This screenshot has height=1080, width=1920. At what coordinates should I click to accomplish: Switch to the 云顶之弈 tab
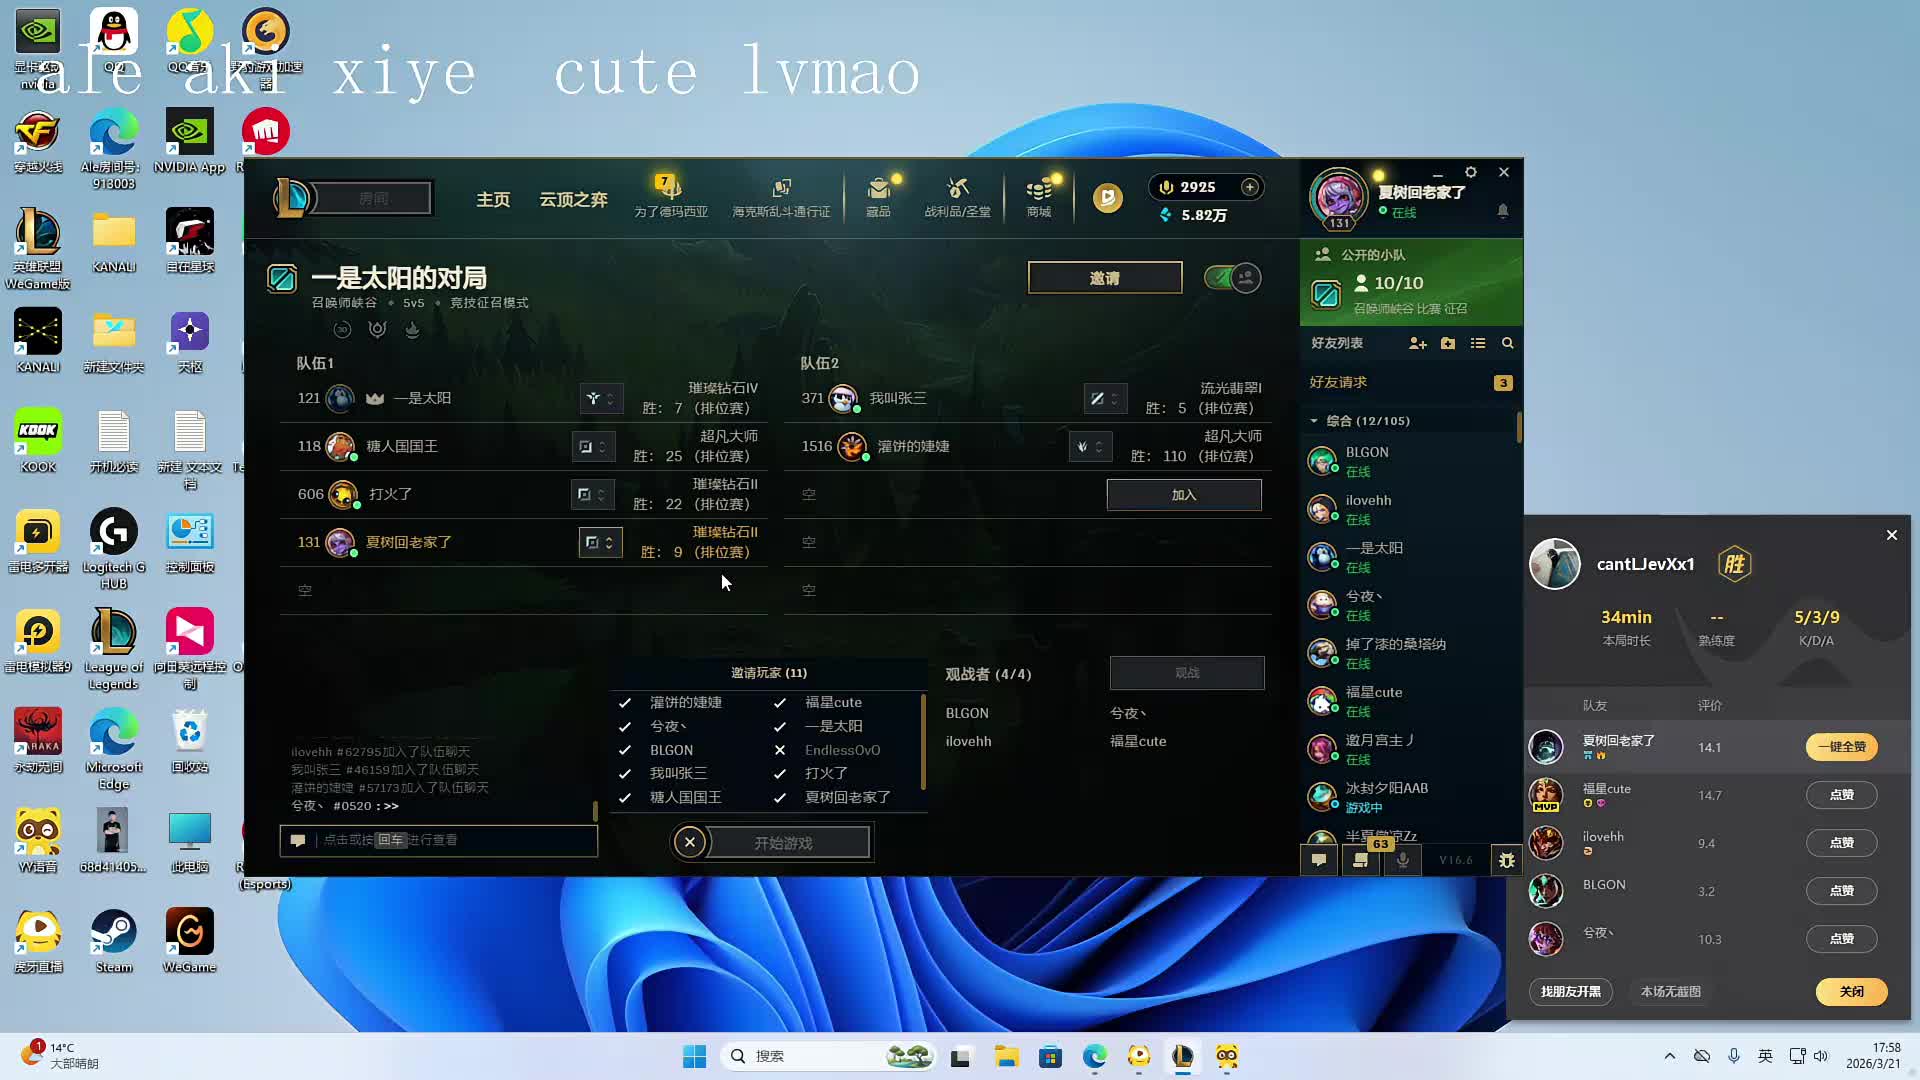pyautogui.click(x=573, y=199)
